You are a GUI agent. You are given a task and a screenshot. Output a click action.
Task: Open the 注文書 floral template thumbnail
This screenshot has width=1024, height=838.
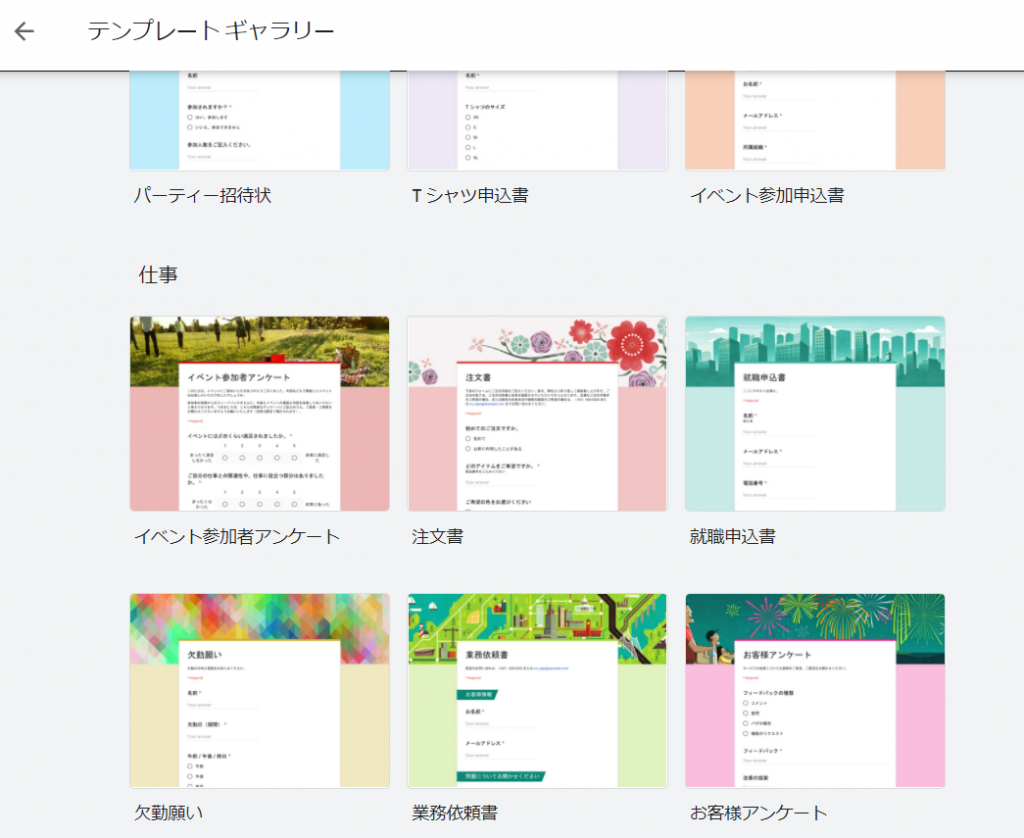537,413
